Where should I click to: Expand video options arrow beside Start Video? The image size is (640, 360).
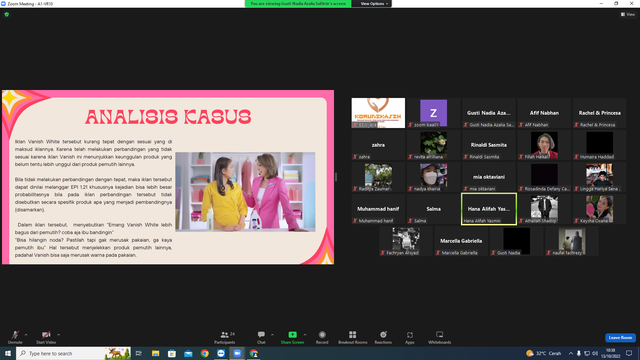59,335
